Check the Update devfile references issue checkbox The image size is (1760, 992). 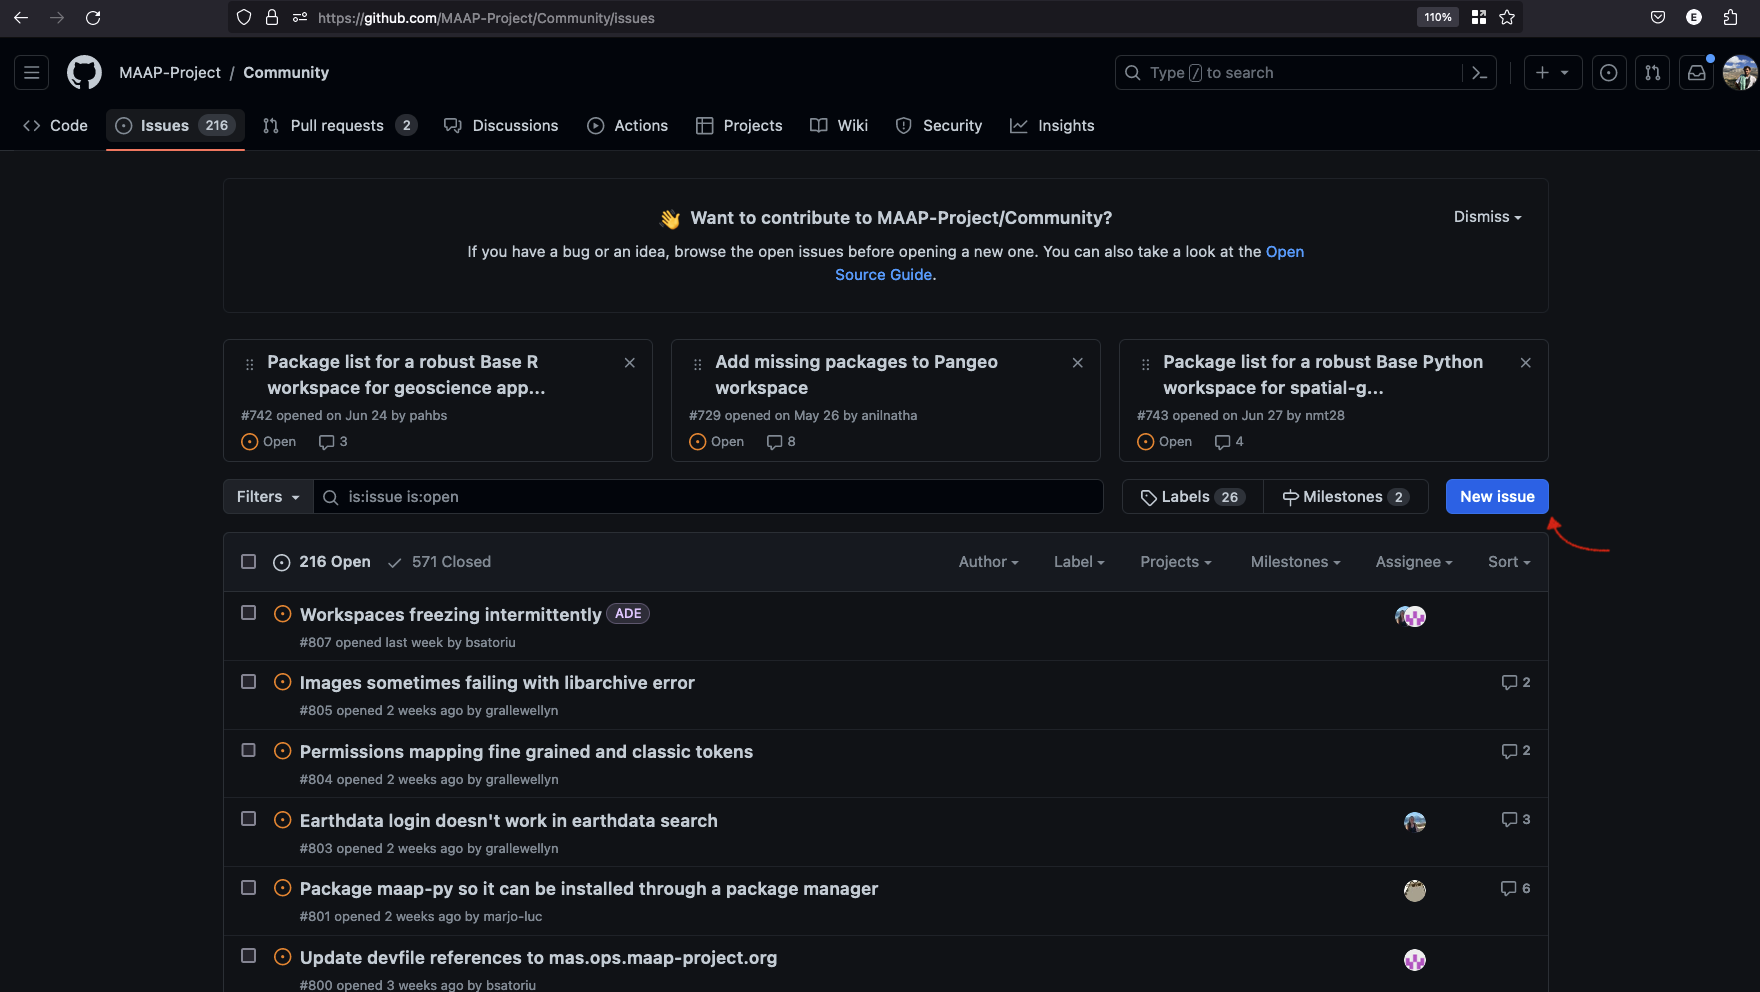click(249, 956)
